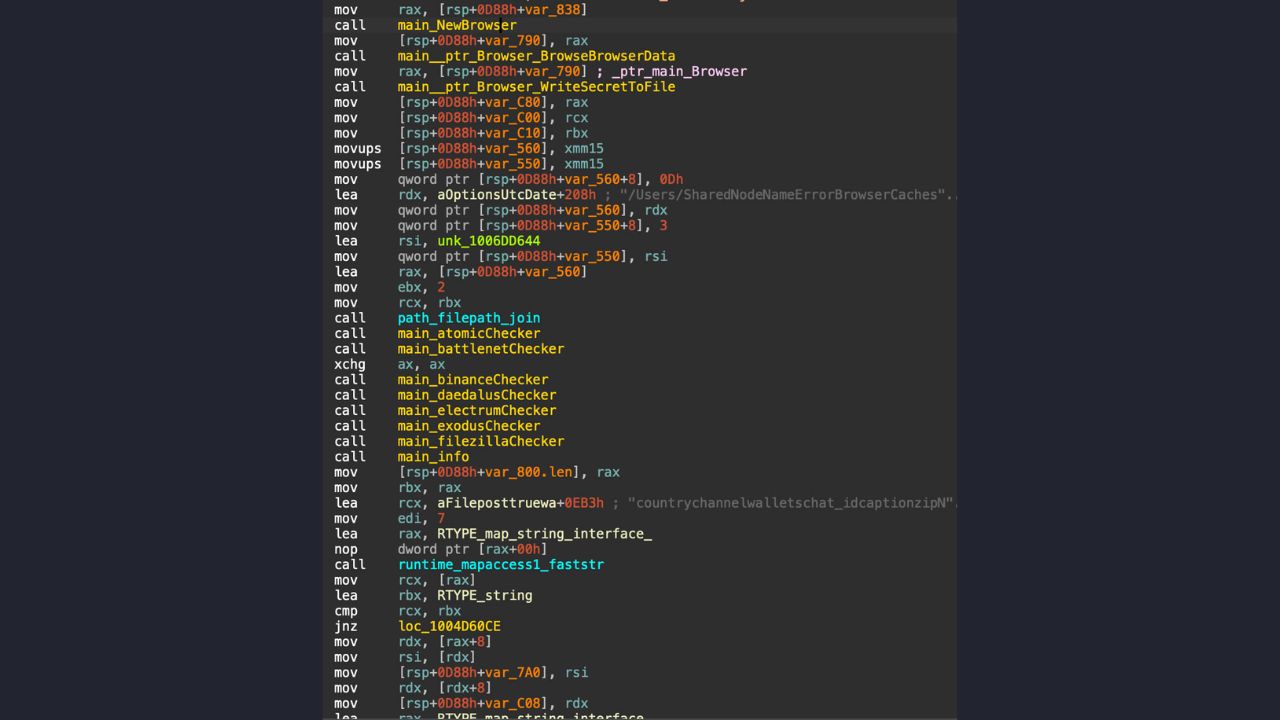
Task: Click the lea rax, [rsp+0D88h+var_560] line
Action: pos(461,272)
